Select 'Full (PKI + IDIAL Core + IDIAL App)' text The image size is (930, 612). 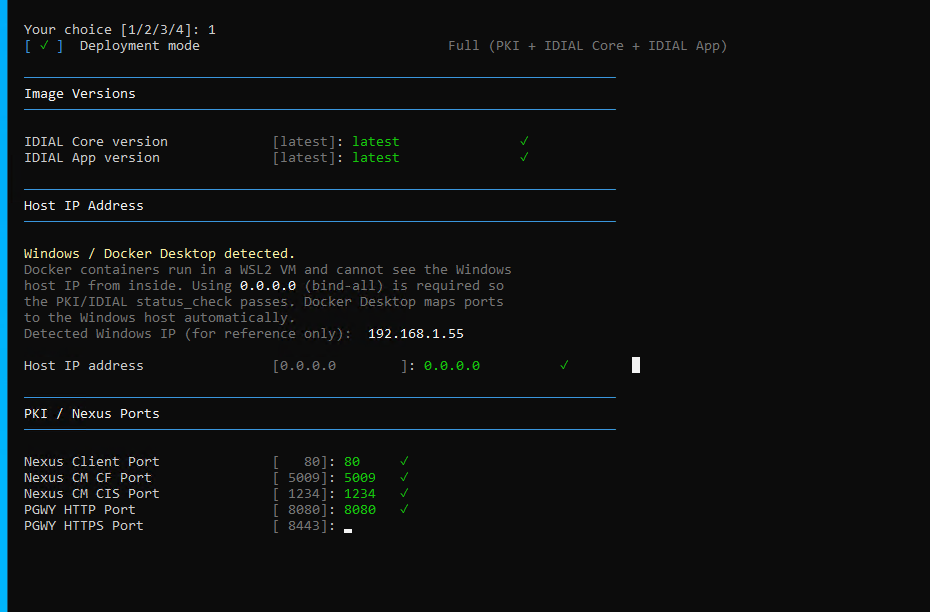click(x=587, y=46)
